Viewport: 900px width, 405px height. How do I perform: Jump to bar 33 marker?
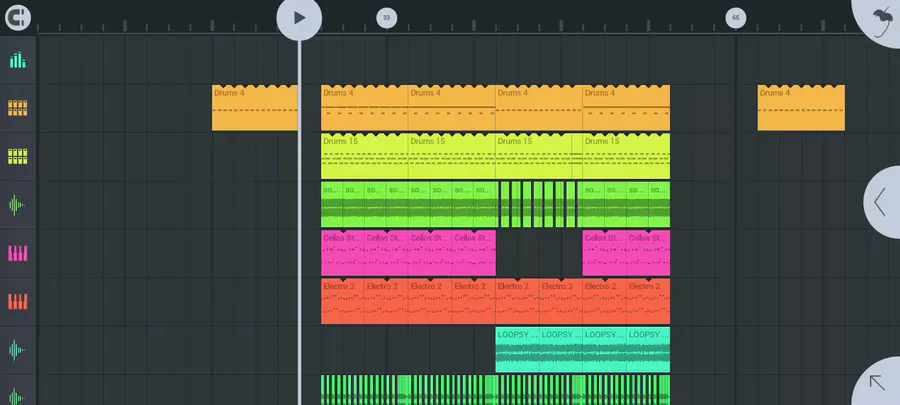pos(386,18)
